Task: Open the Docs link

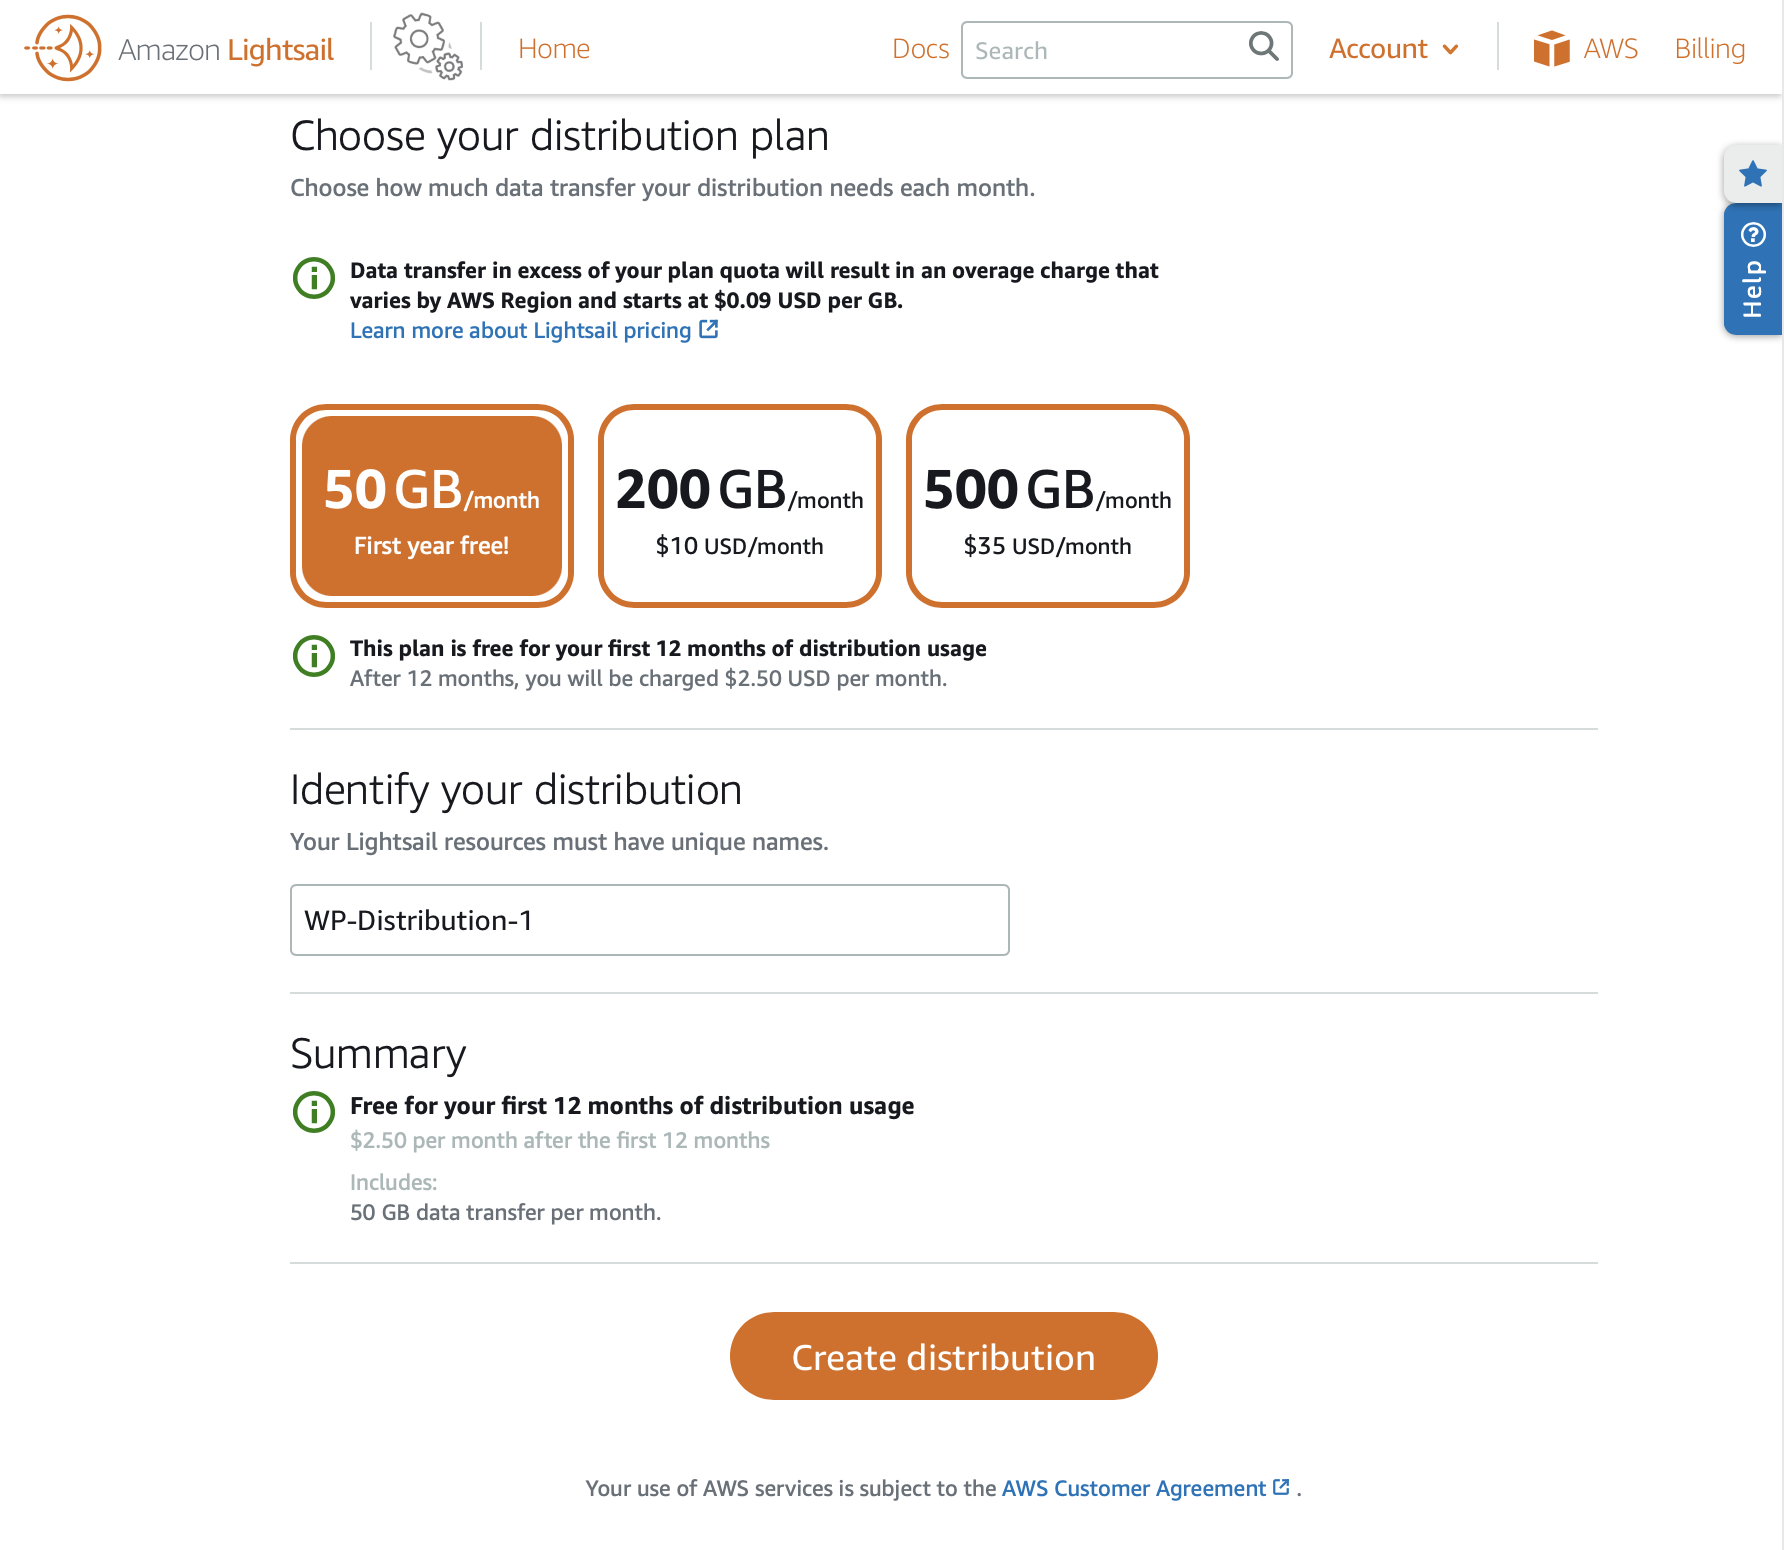Action: click(x=920, y=49)
